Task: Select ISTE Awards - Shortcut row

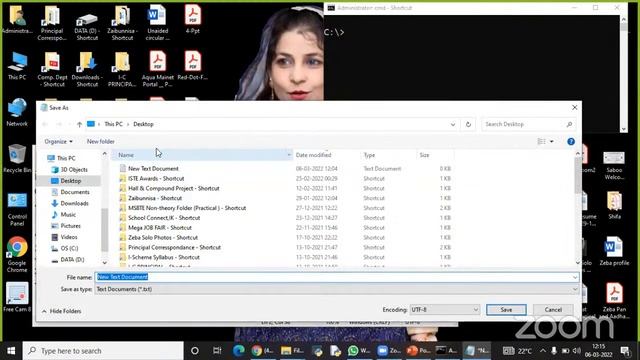Action: (x=286, y=178)
